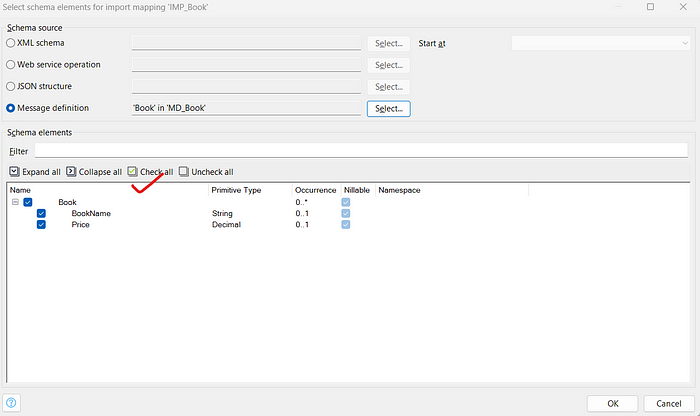Choose Web service operation as source
Image resolution: width=700 pixels, height=416 pixels.
[x=11, y=65]
